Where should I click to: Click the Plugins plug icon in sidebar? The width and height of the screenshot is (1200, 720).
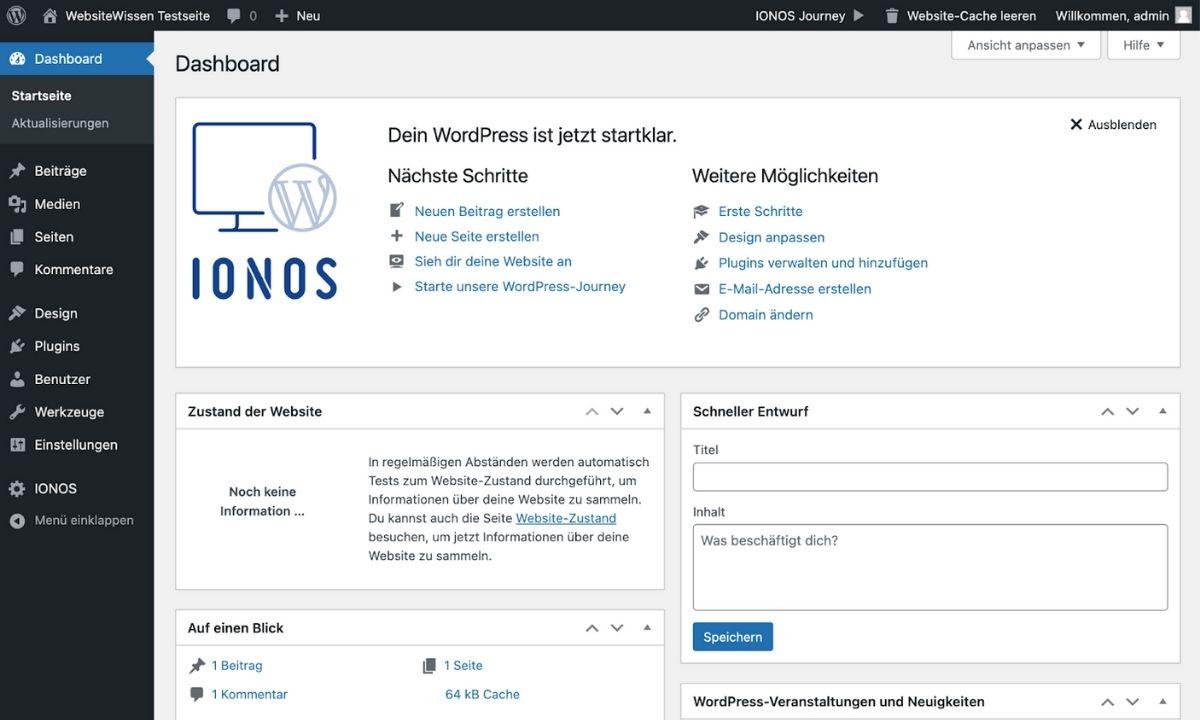point(17,346)
